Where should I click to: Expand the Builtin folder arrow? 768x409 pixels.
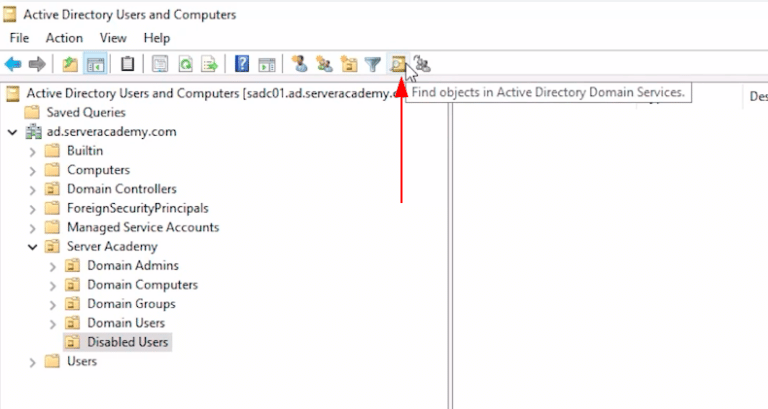(33, 151)
